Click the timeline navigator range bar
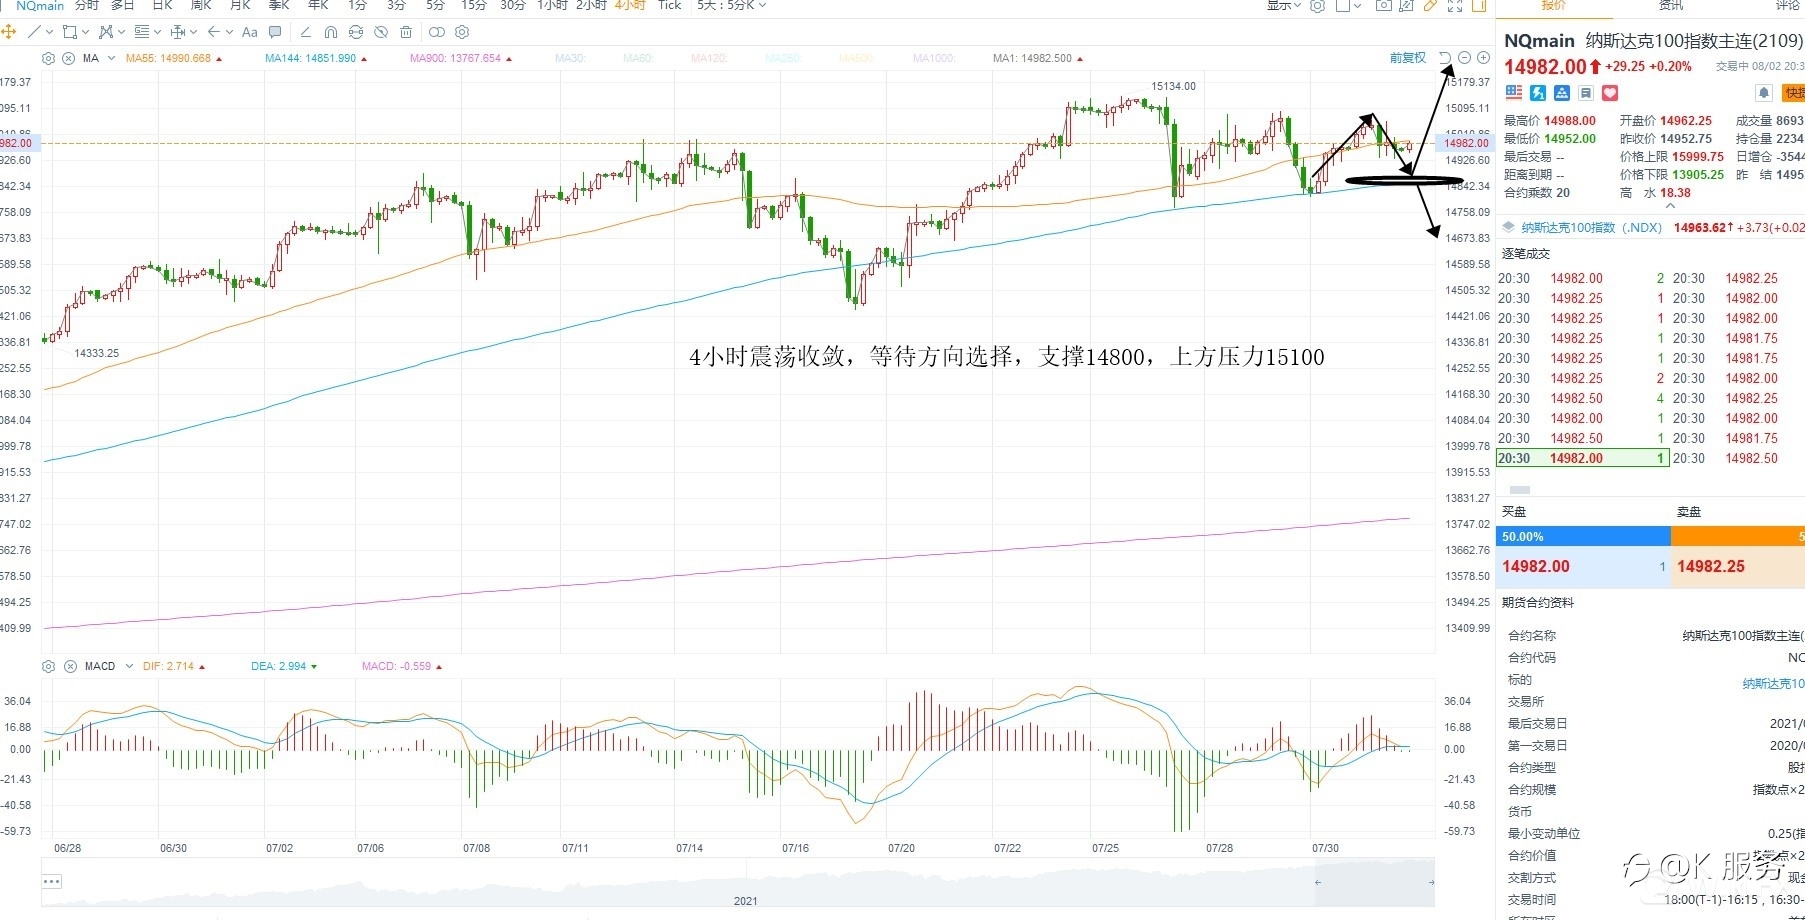This screenshot has width=1805, height=920. (x=738, y=882)
